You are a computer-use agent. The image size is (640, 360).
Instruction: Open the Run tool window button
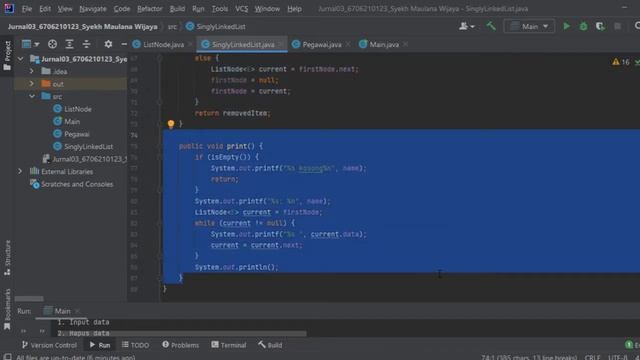click(100, 345)
